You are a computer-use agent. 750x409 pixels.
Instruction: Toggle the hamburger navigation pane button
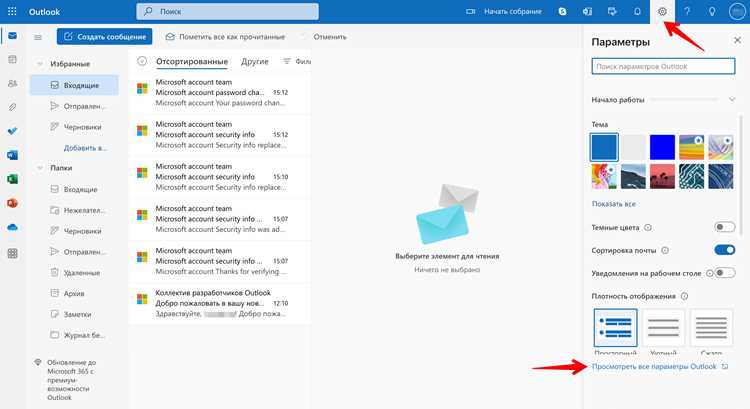[x=38, y=37]
